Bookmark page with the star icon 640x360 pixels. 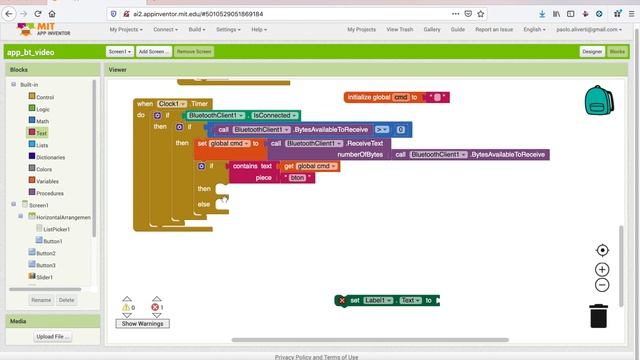[481, 14]
